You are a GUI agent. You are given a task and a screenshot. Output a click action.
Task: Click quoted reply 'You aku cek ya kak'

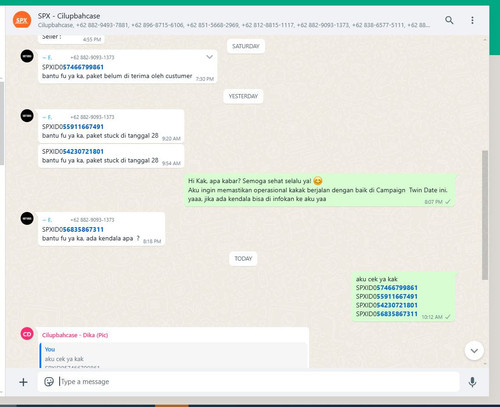(x=173, y=355)
